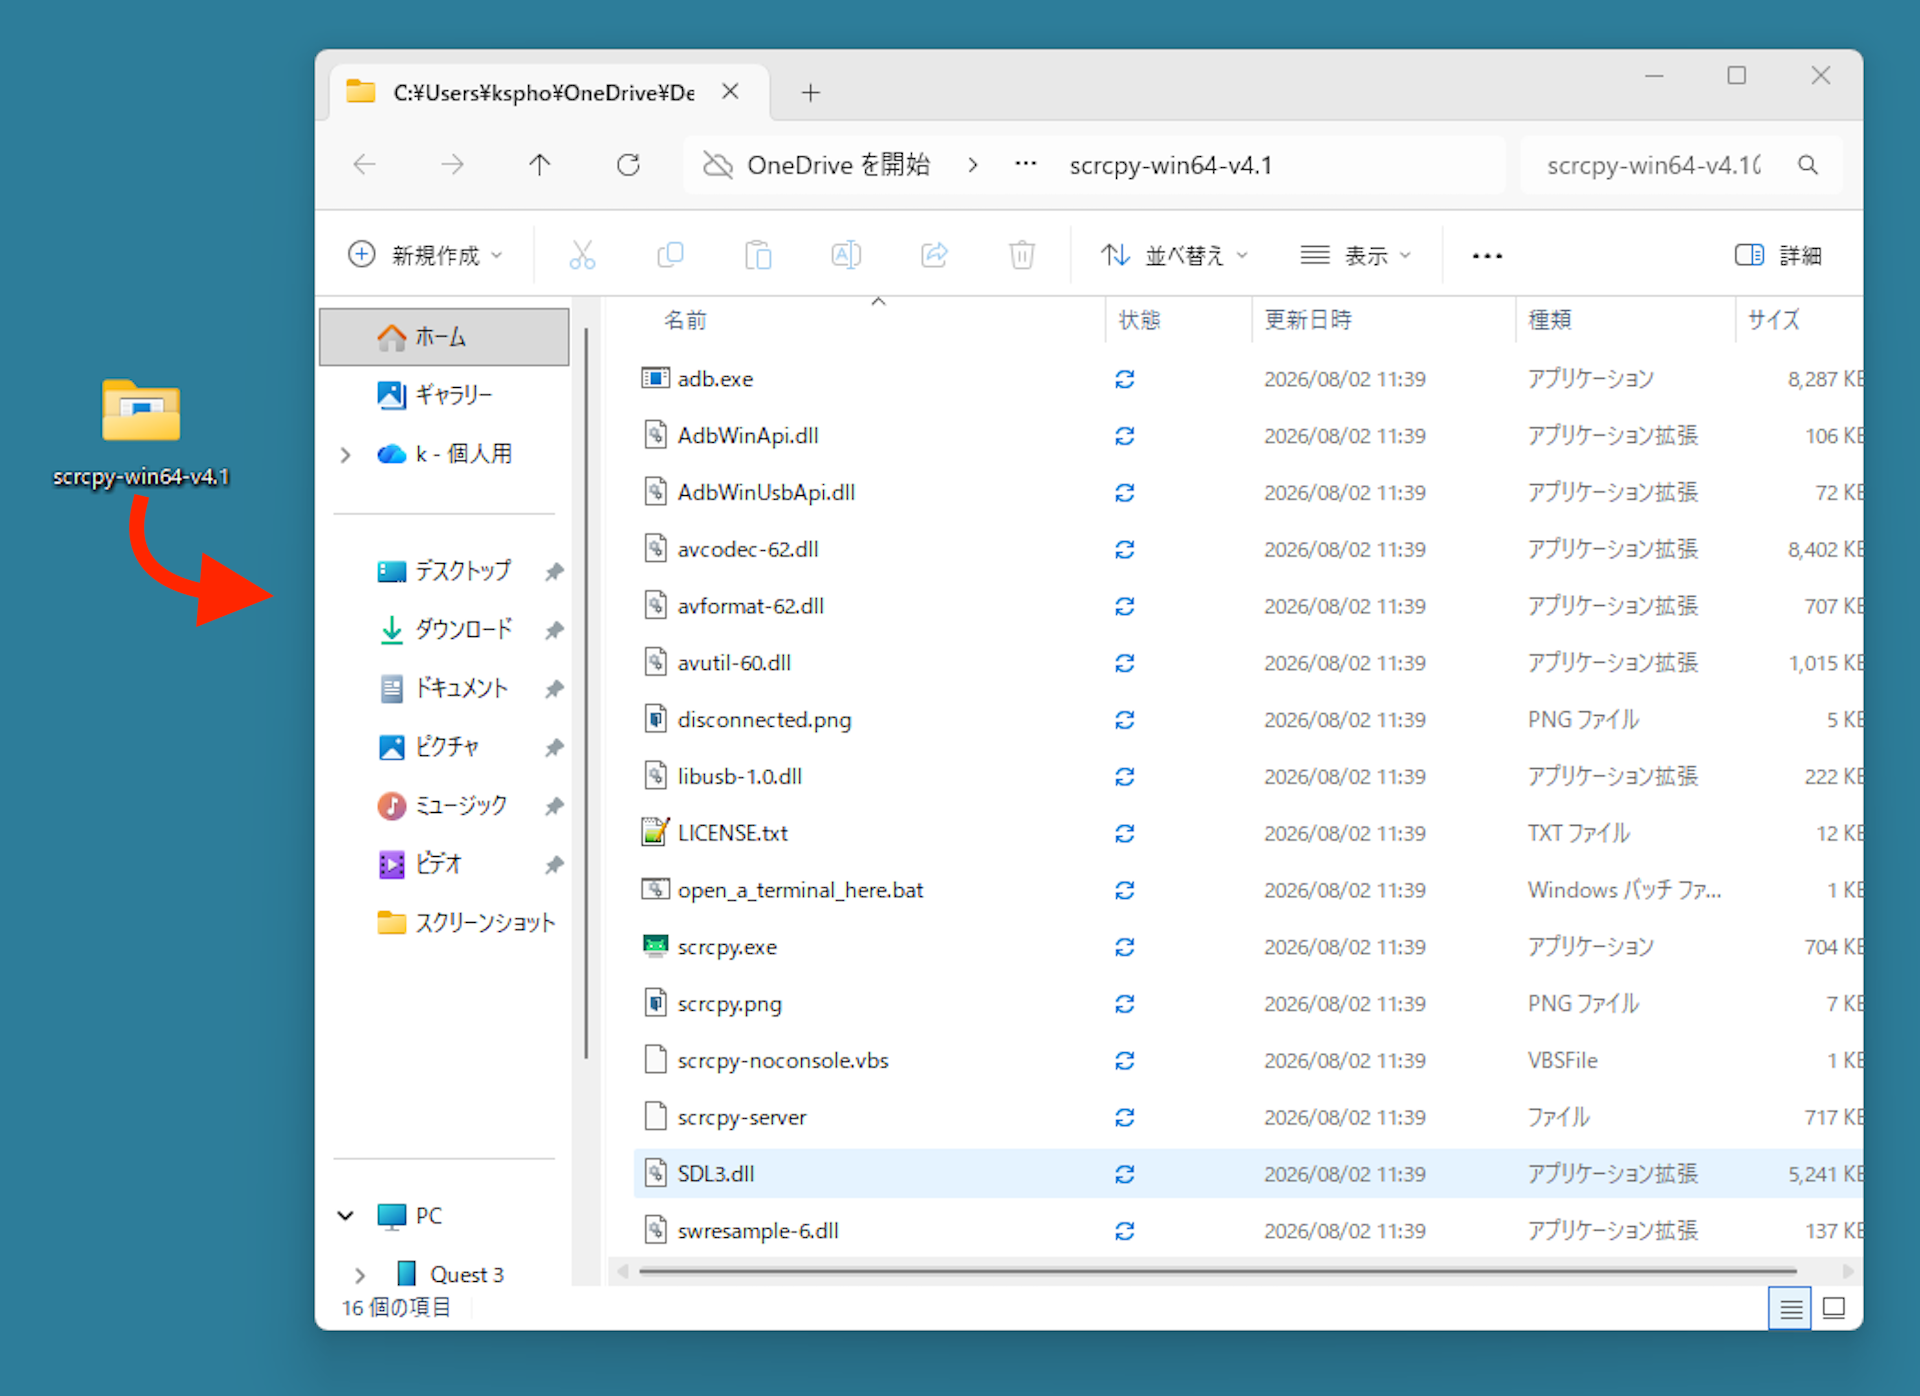1920x1396 pixels.
Task: Select file name avcodec-62.dll
Action: pos(748,549)
